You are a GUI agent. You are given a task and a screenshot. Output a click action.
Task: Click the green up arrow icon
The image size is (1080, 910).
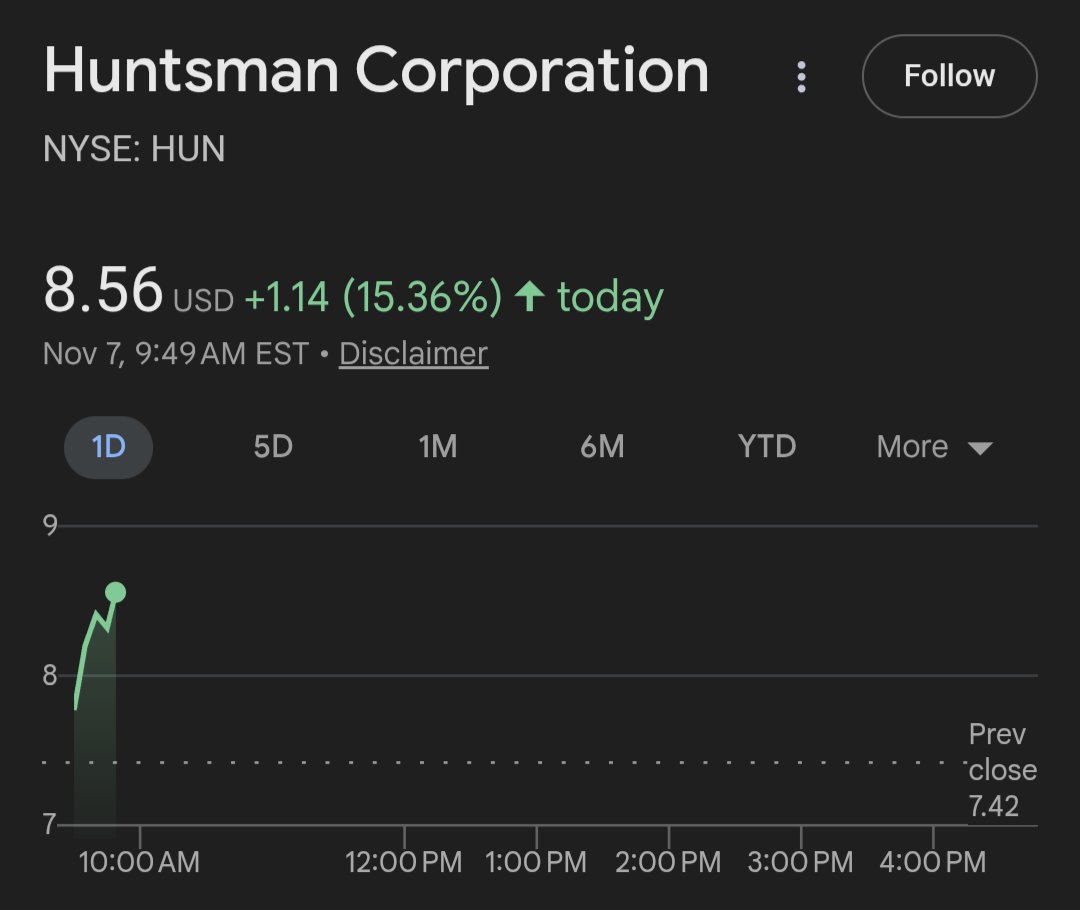[x=530, y=296]
